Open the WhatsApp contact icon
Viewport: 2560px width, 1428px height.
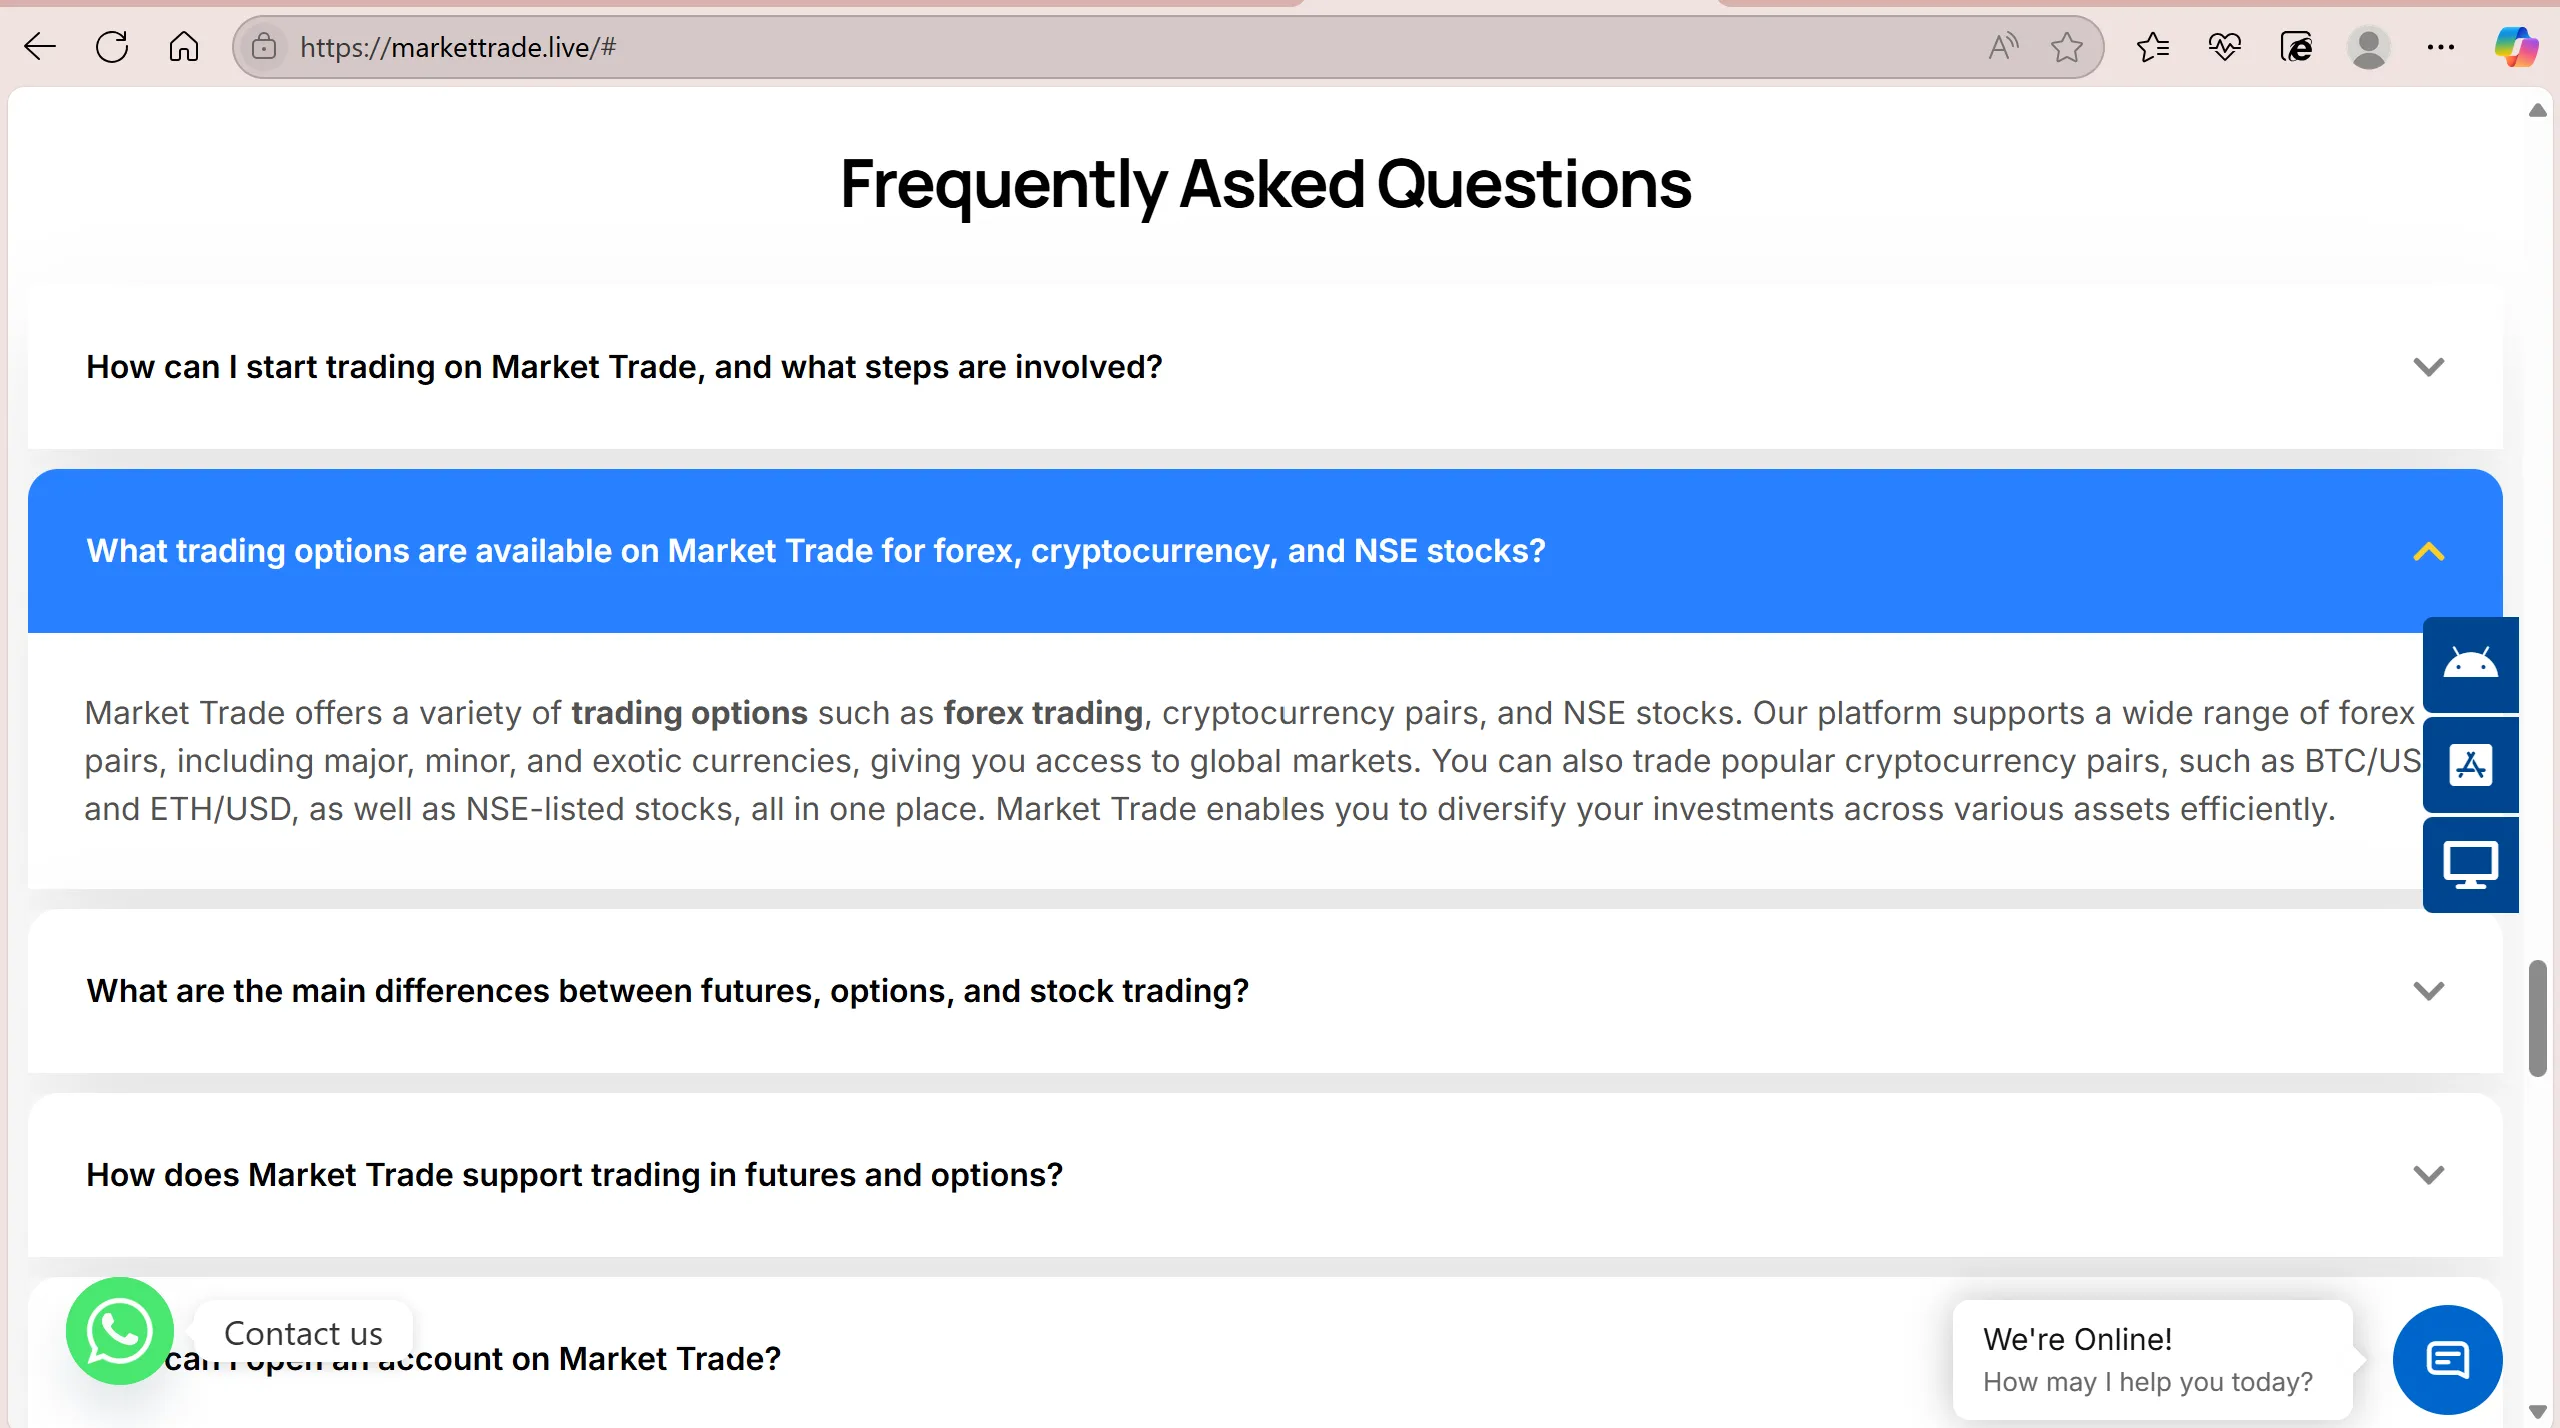tap(119, 1331)
